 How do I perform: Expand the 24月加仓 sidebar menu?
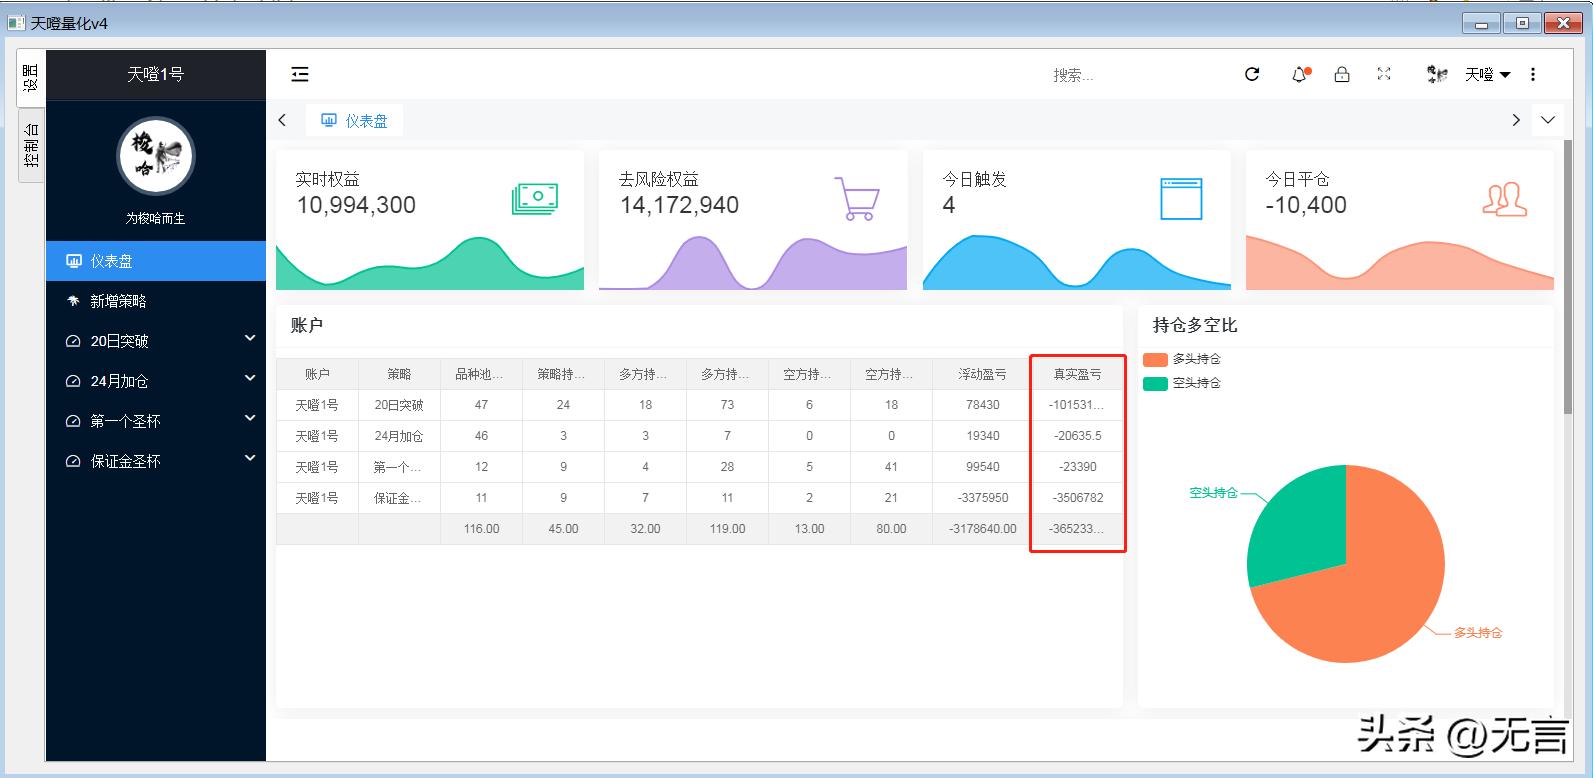pos(155,381)
